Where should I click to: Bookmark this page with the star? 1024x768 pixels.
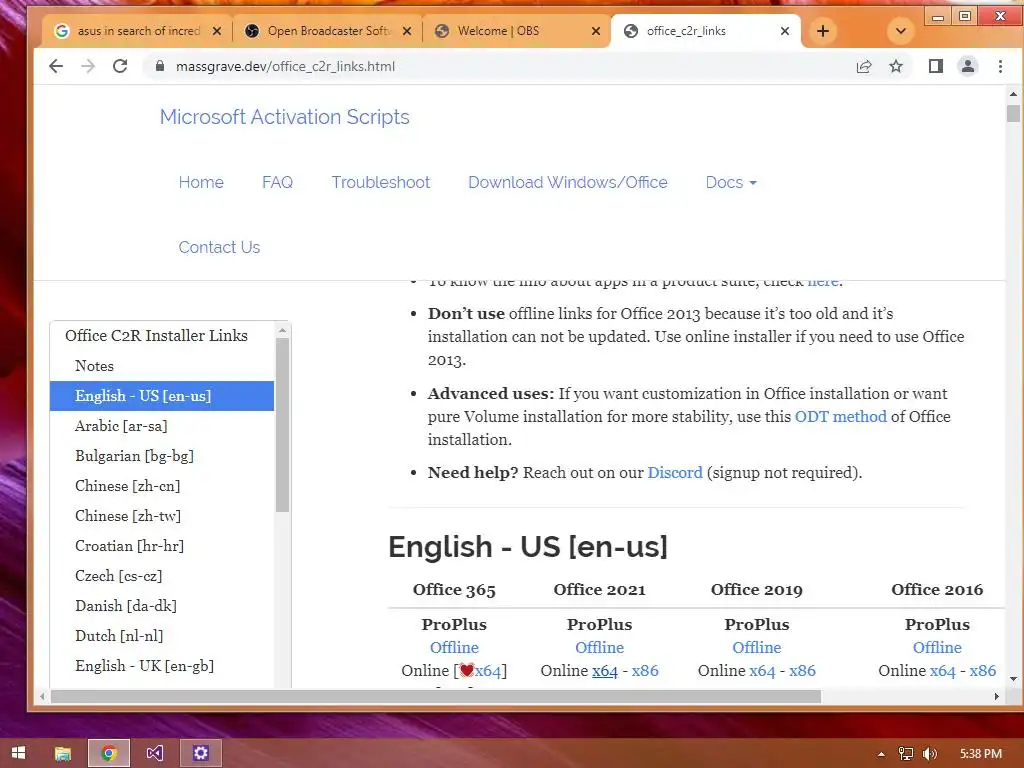[x=896, y=66]
